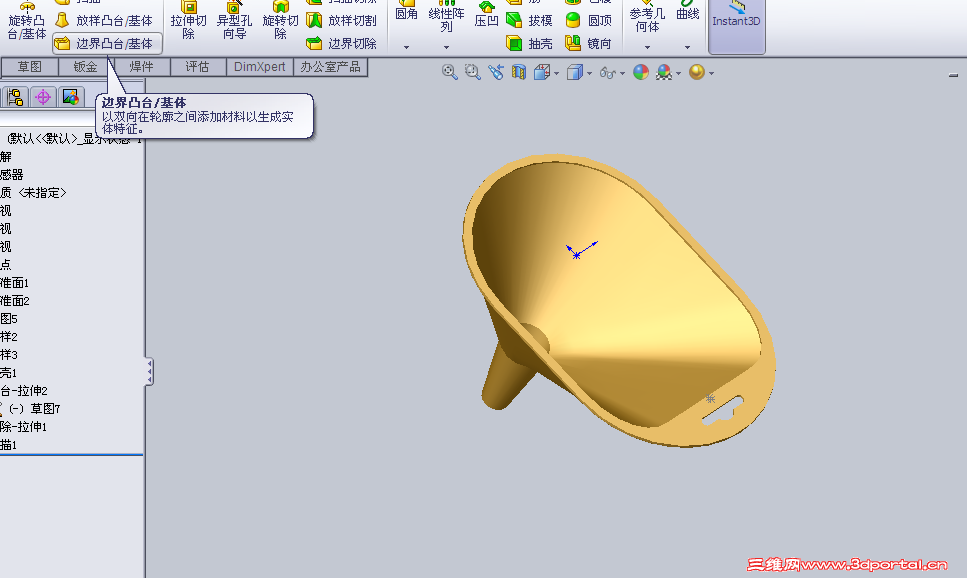Open the Display Style dropdown arrow

coord(590,73)
